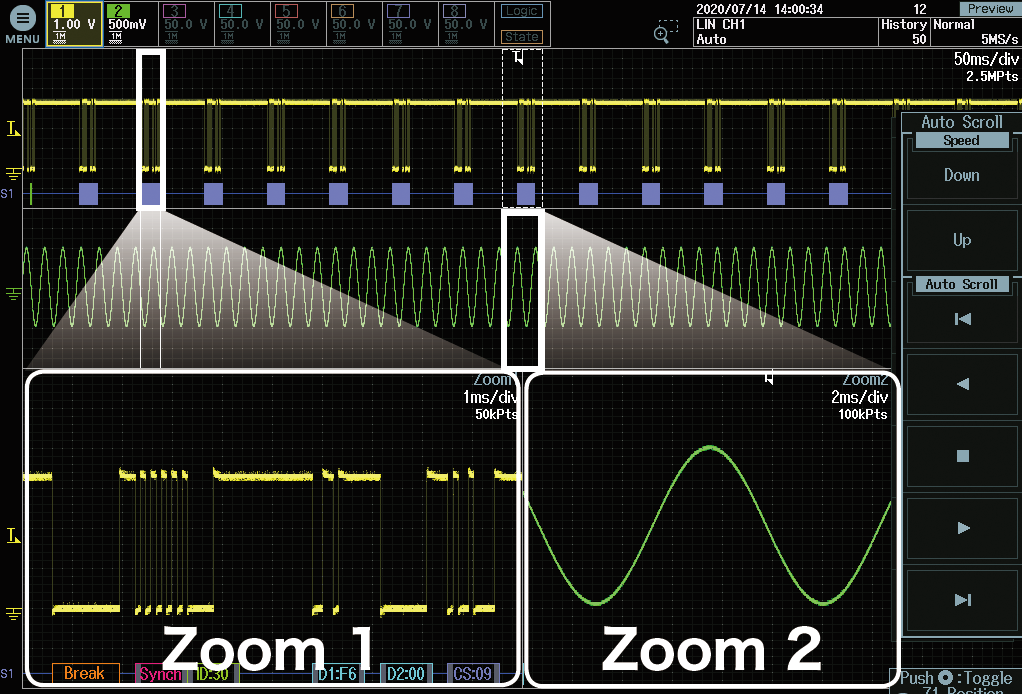1022x694 pixels.
Task: Enable channel 3 display
Action: tap(186, 24)
